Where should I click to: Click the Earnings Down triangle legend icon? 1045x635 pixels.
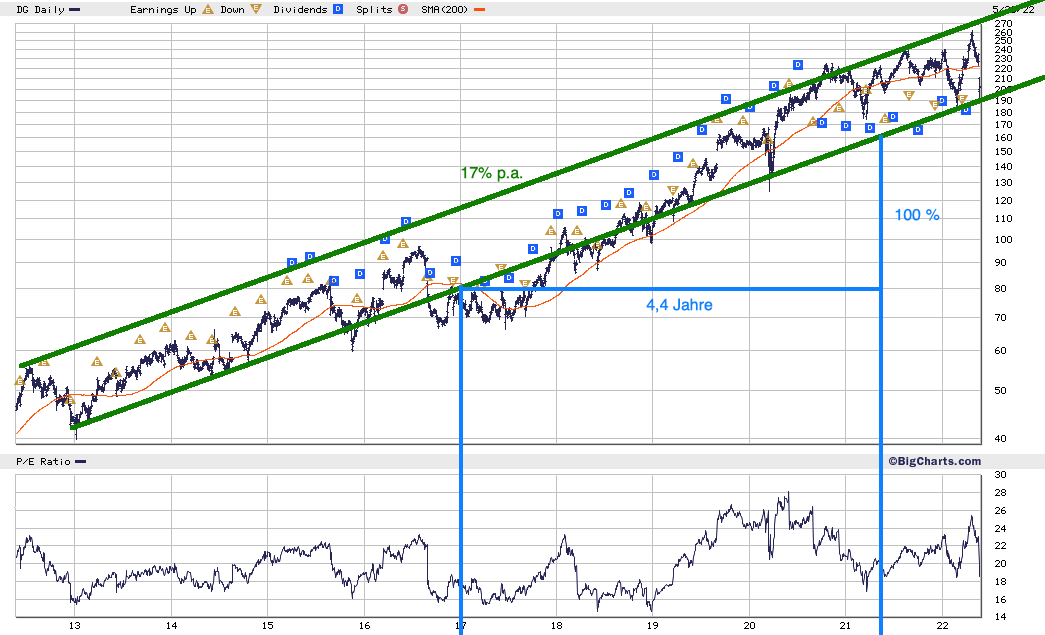(x=256, y=9)
